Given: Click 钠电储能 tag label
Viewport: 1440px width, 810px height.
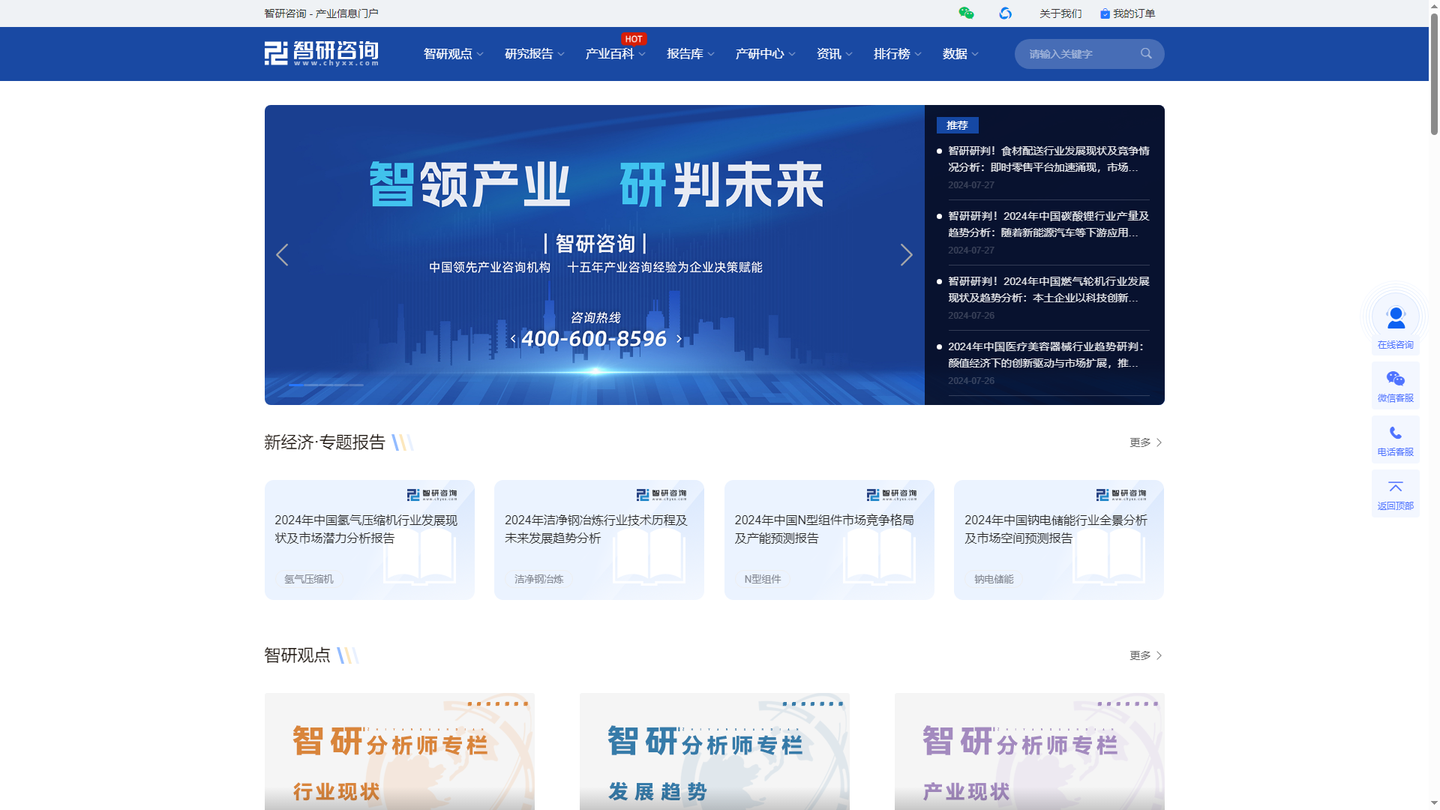Looking at the screenshot, I should click(994, 579).
